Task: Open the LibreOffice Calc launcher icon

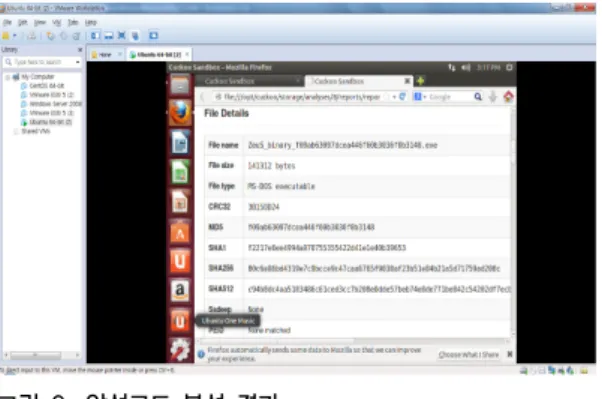Action: coord(180,172)
